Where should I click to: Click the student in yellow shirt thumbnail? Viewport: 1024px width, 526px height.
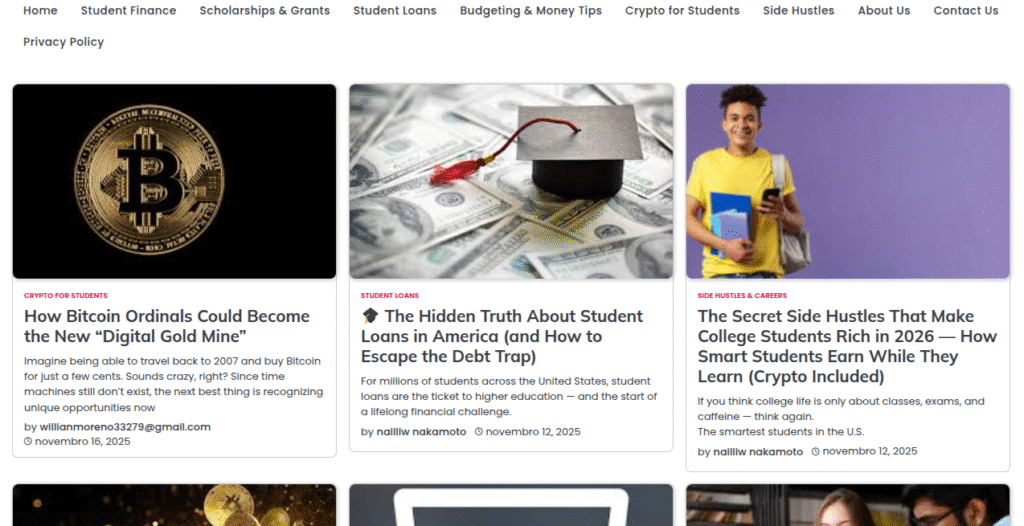848,181
